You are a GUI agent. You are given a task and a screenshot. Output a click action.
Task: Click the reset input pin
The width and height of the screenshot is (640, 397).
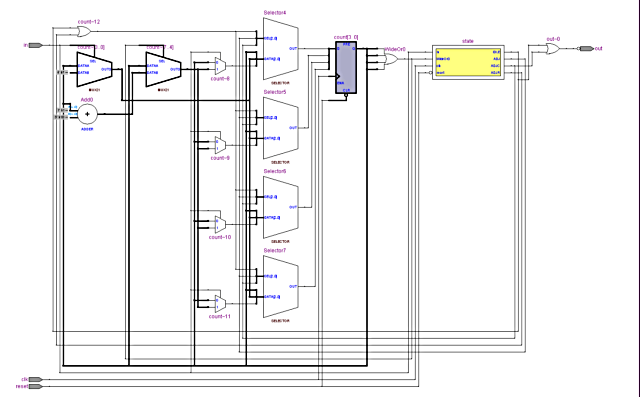(x=35, y=386)
